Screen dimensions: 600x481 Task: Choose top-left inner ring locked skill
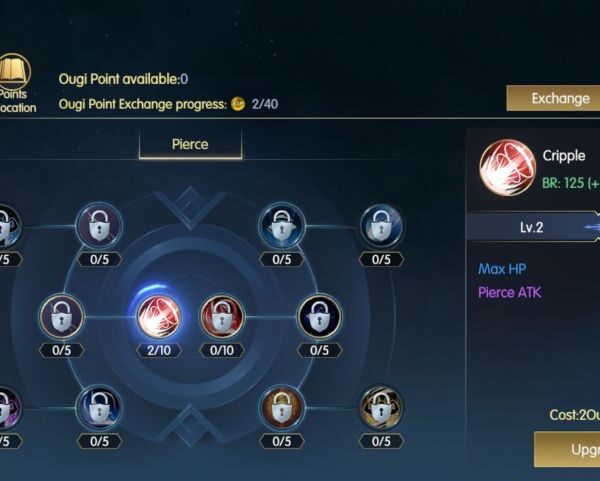pos(99,226)
